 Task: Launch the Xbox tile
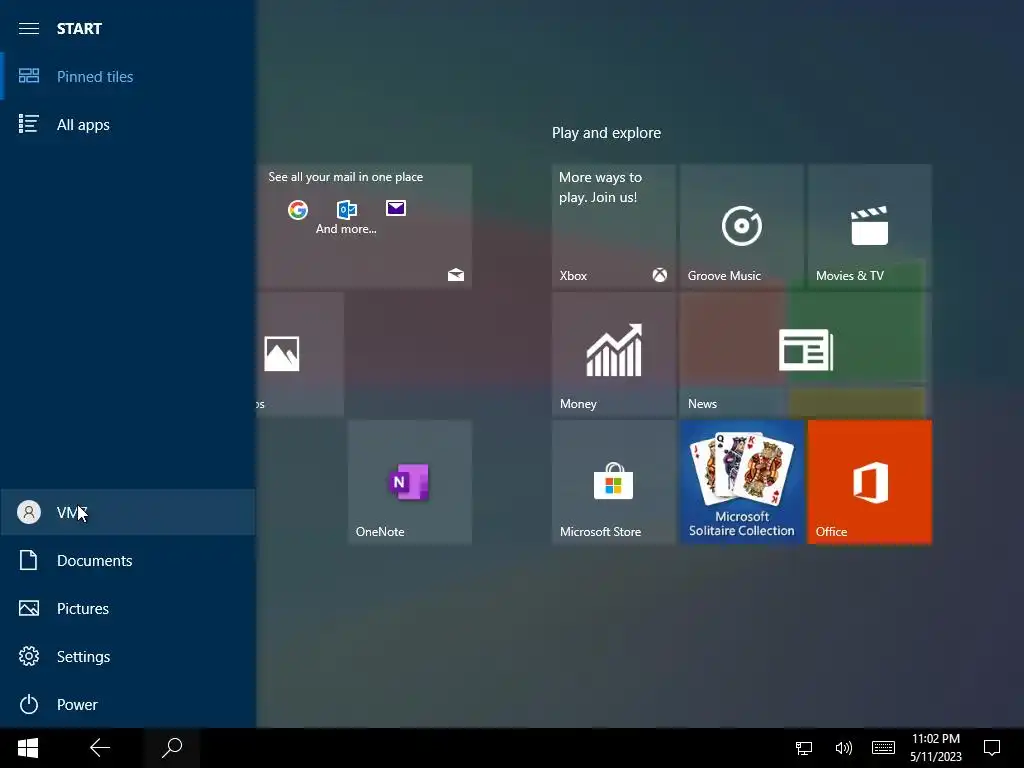(613, 226)
